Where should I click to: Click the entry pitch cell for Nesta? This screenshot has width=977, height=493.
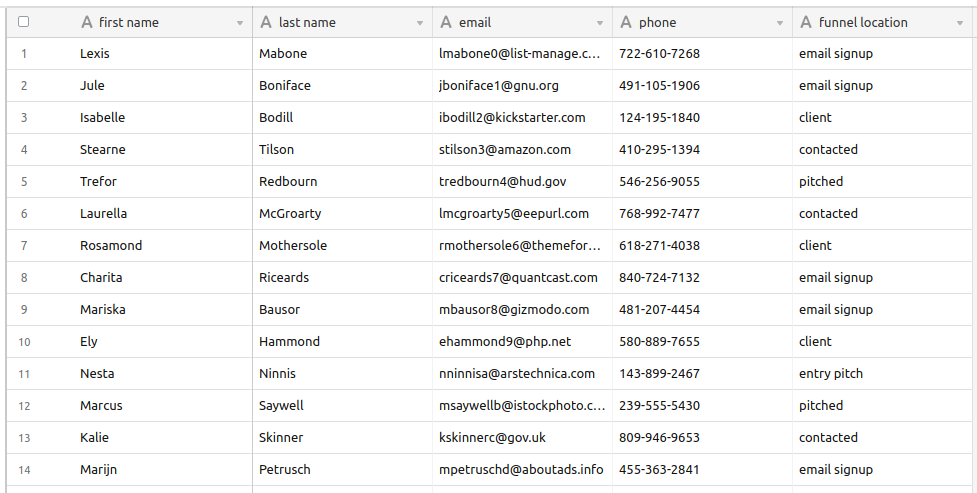(x=831, y=374)
